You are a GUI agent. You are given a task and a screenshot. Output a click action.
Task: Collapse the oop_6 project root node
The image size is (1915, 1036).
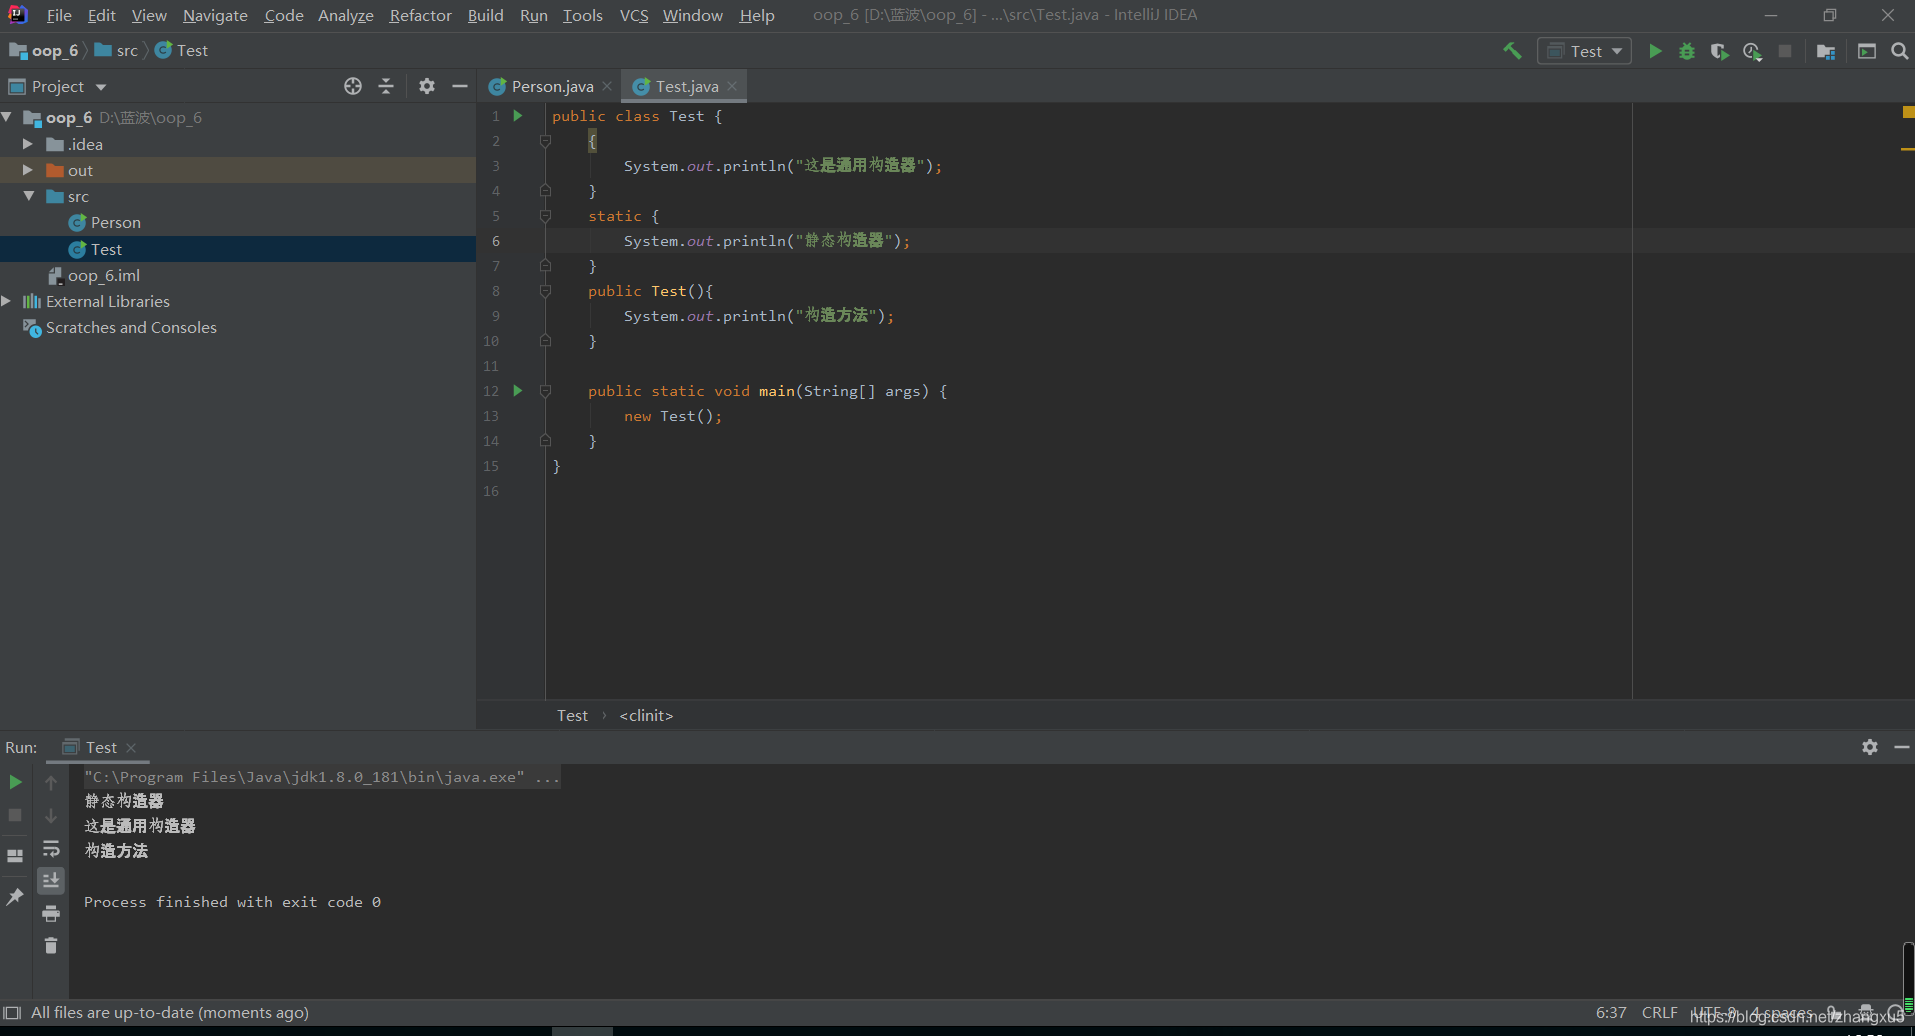pos(8,117)
